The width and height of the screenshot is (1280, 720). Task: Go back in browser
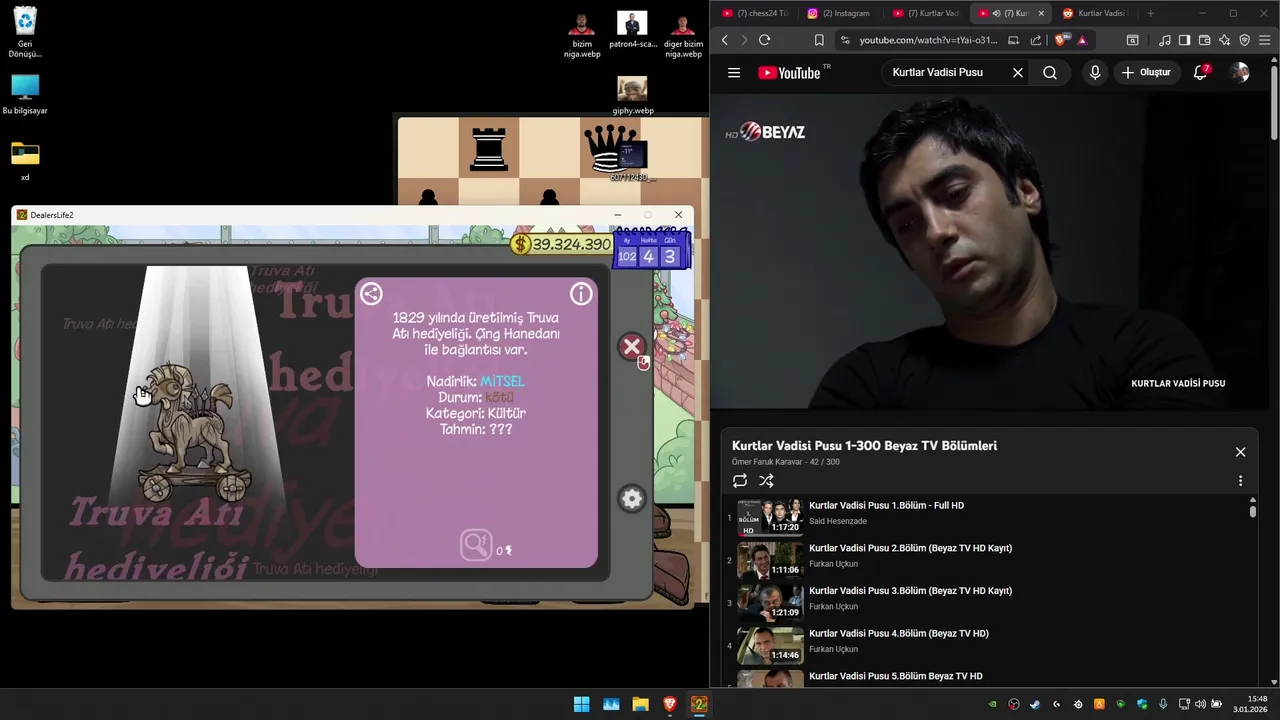coord(725,40)
